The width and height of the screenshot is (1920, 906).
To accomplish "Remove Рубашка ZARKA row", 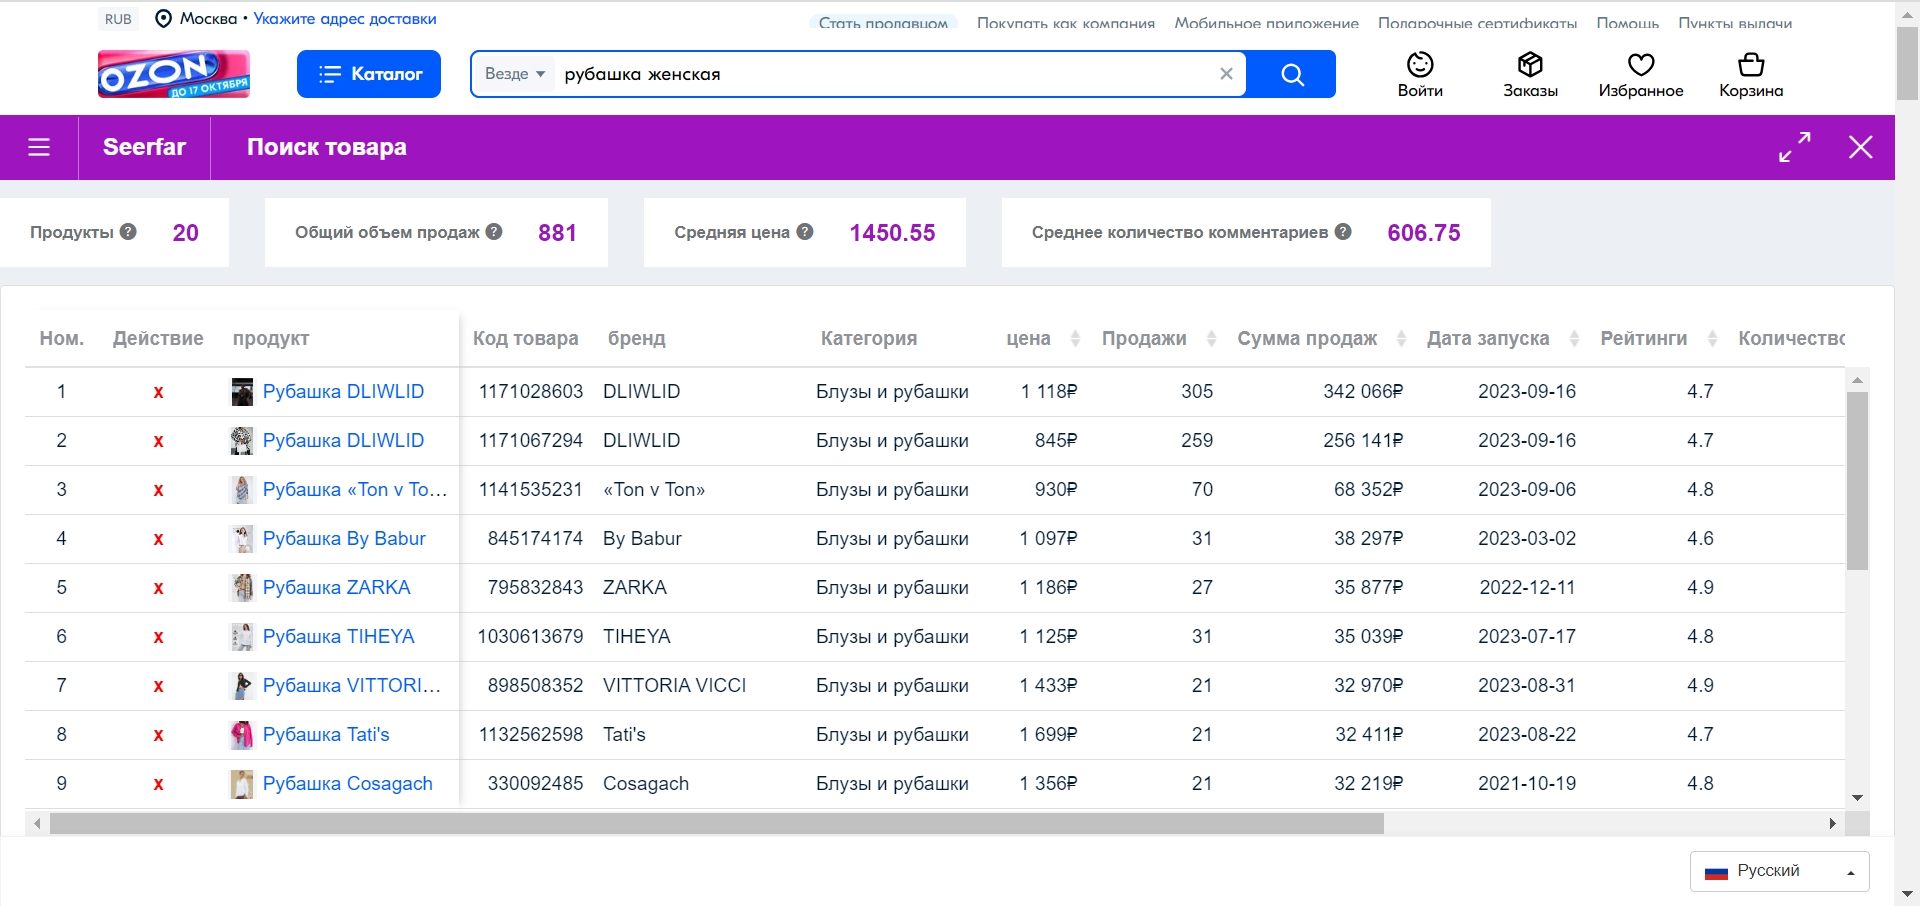I will tap(158, 588).
